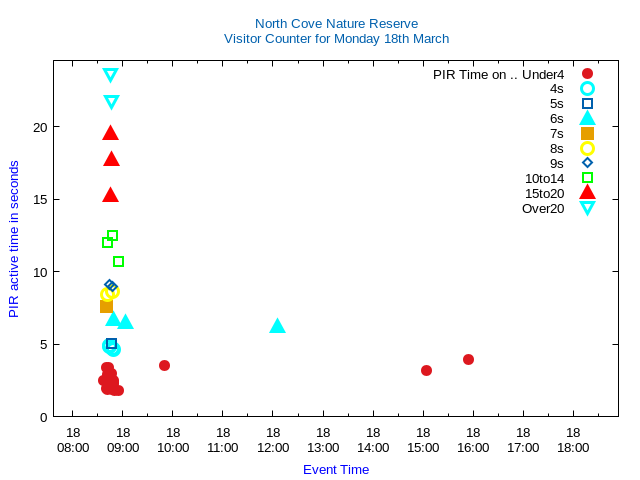The image size is (640, 480).
Task: Select the orange 7s legend square
Action: [587, 134]
